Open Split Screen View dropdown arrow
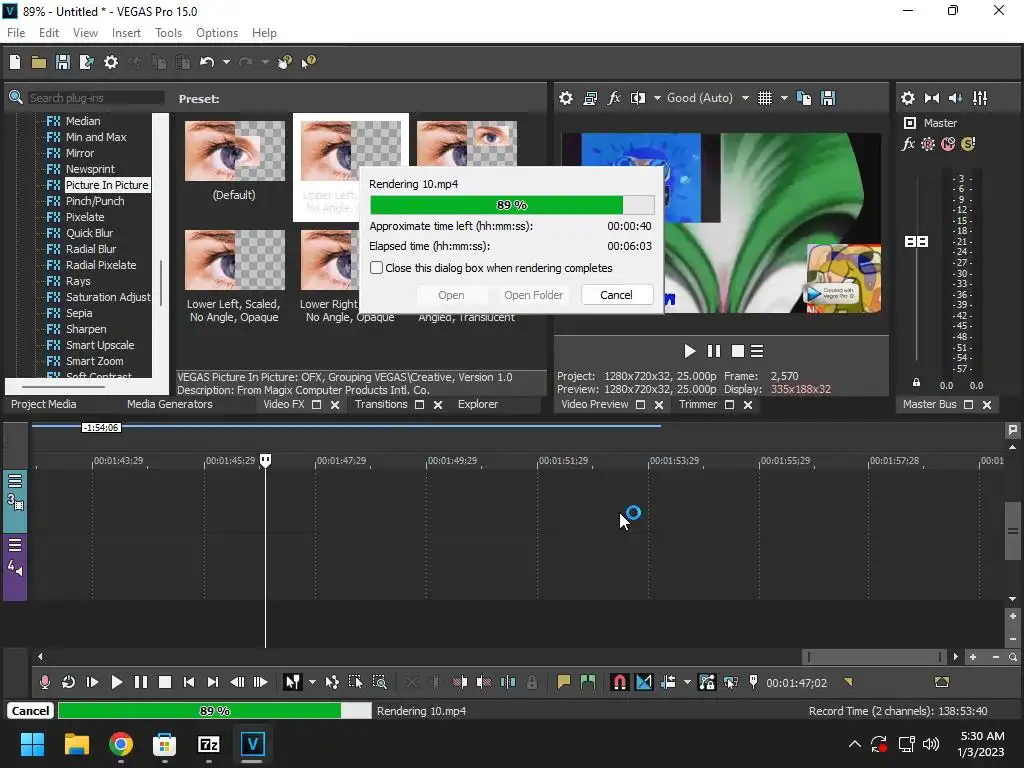This screenshot has height=768, width=1024. (657, 98)
